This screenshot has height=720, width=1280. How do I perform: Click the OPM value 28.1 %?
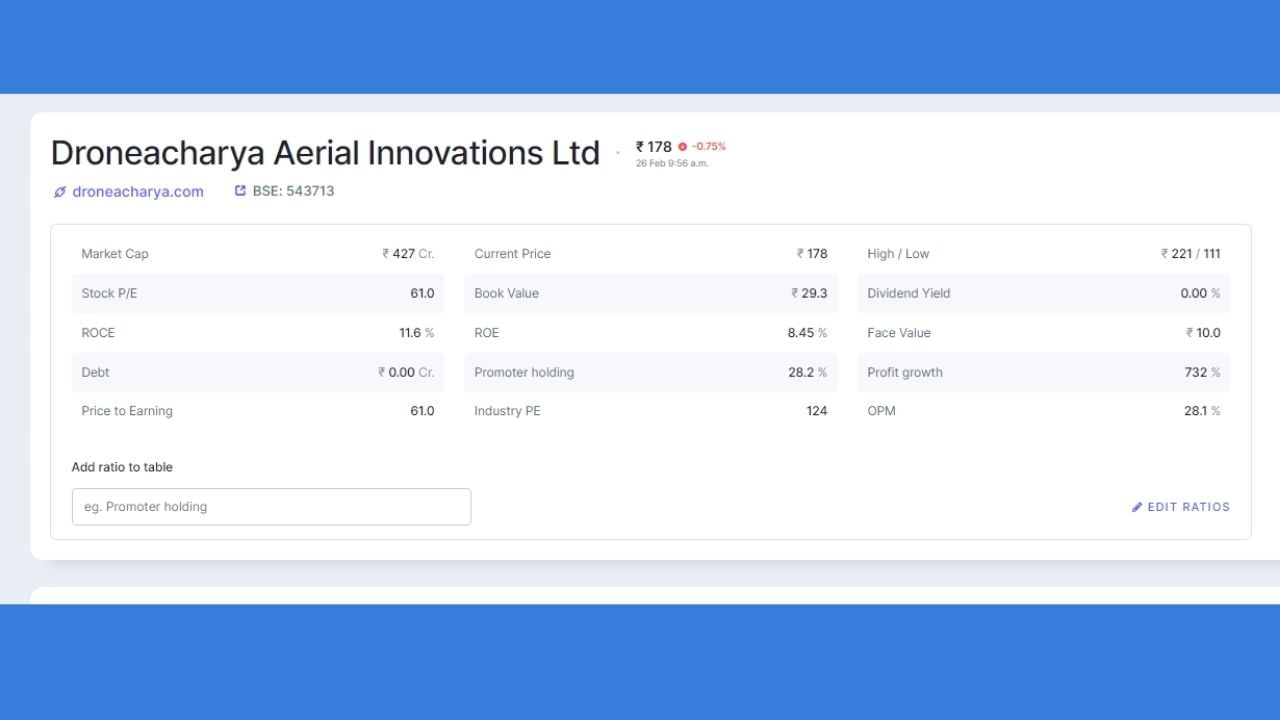pyautogui.click(x=1202, y=411)
